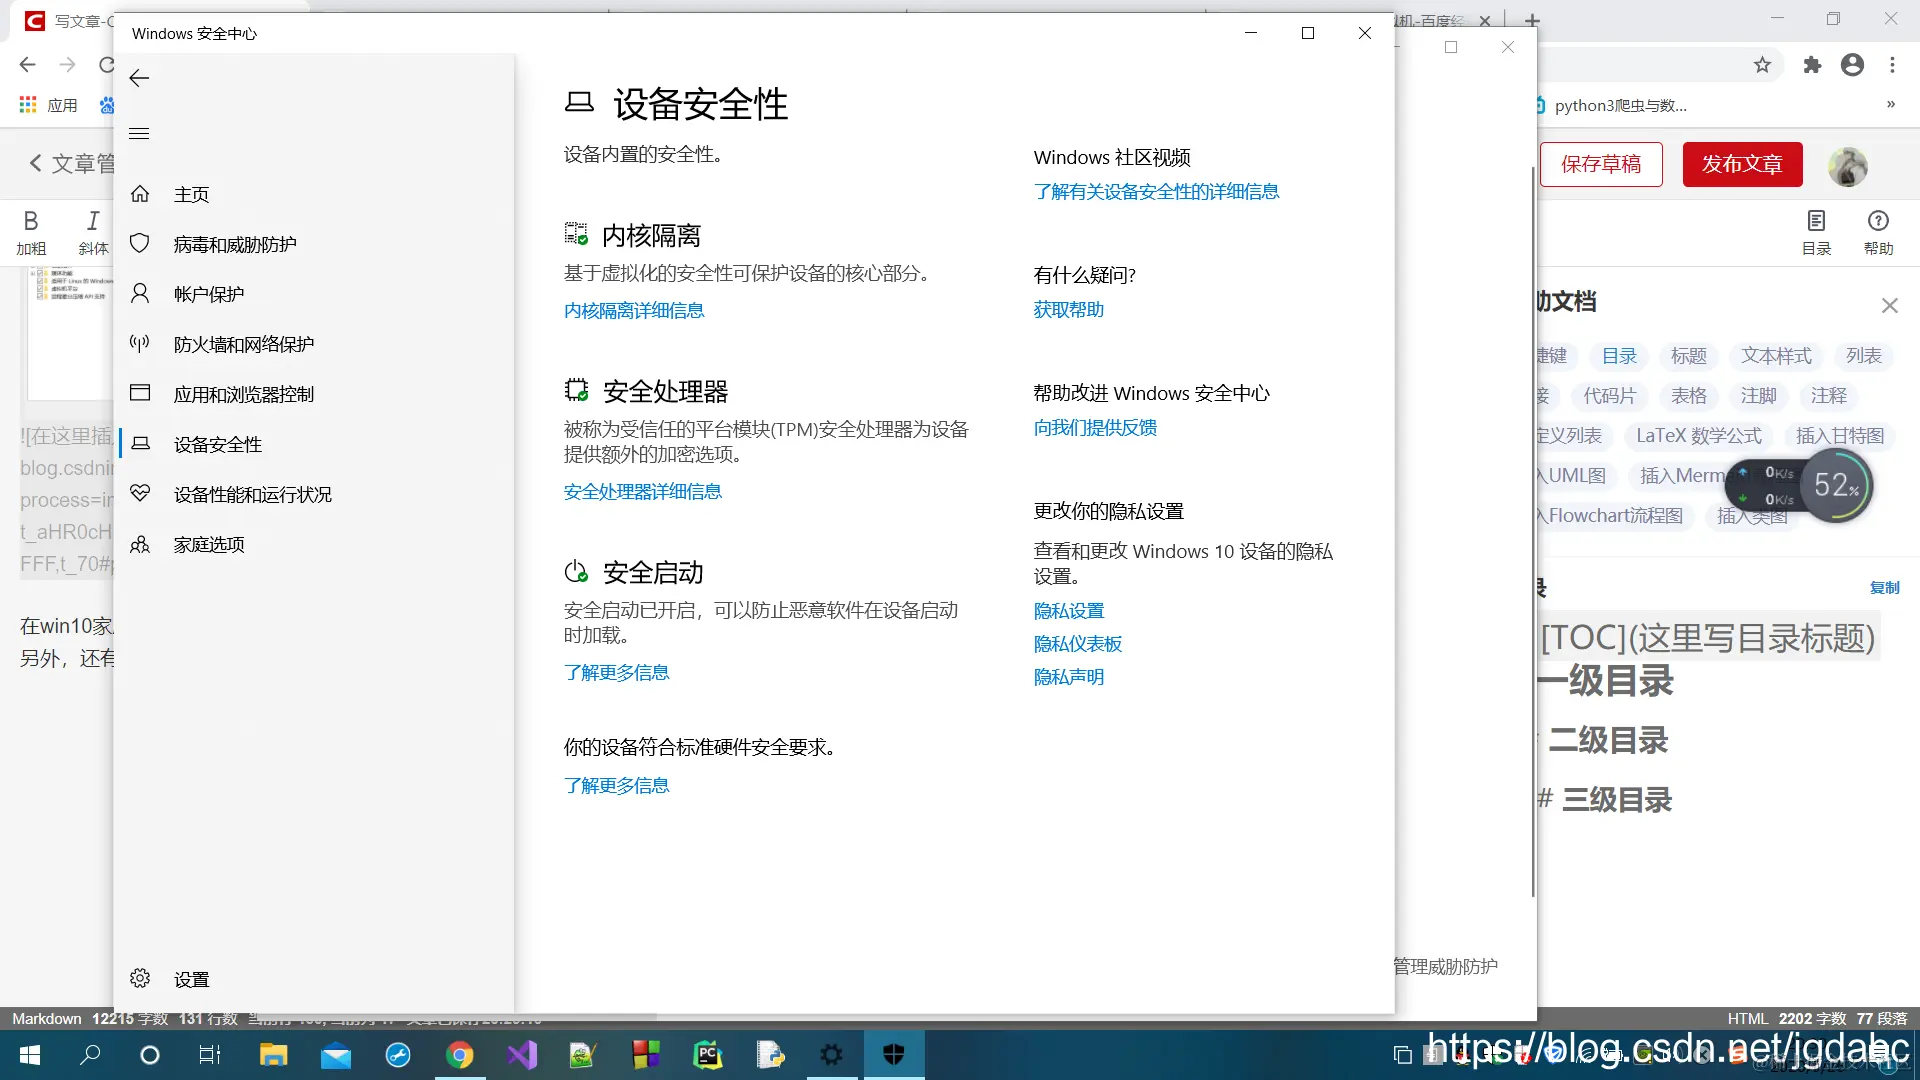Open Chrome's three-dot menu
Viewport: 1920px width, 1080px height.
click(x=1893, y=65)
